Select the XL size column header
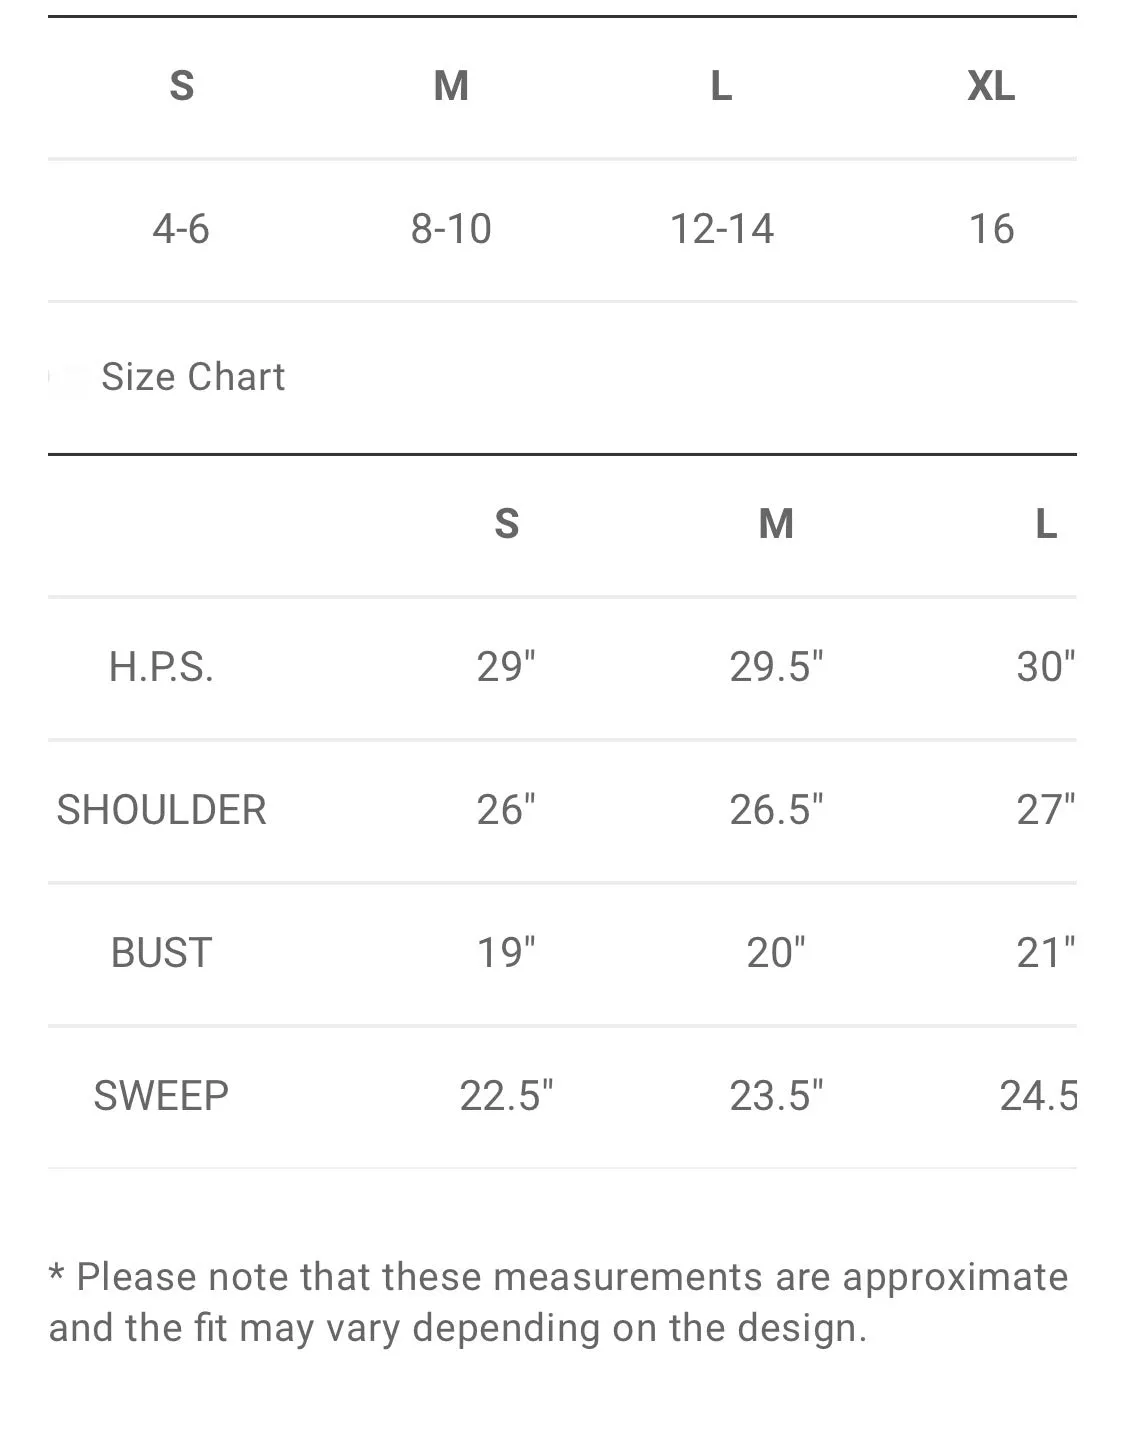 (x=991, y=86)
